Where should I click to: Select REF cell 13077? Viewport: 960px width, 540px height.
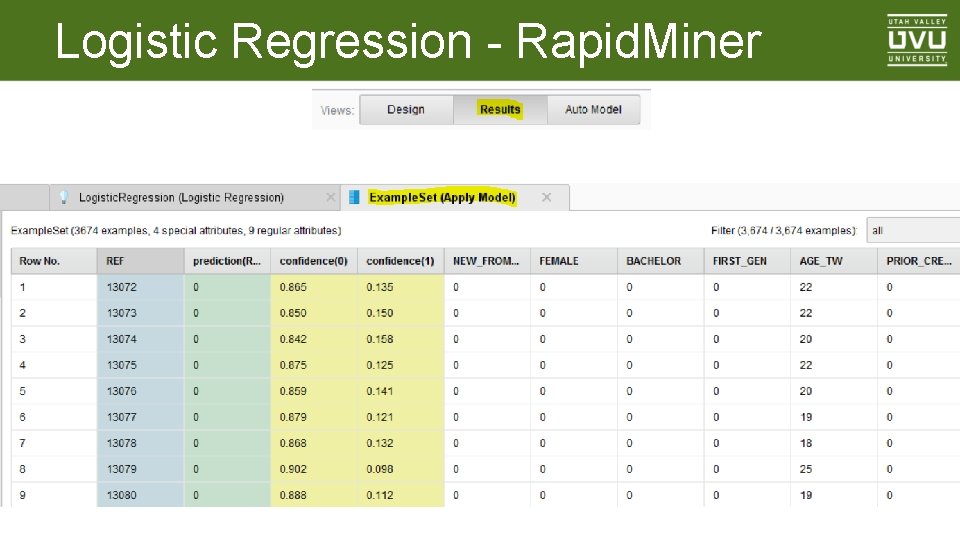pyautogui.click(x=140, y=417)
